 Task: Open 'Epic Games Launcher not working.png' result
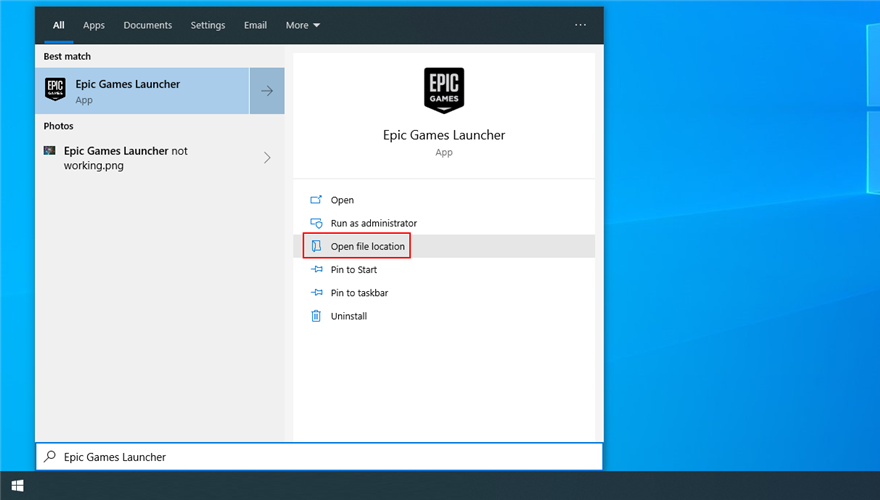[x=159, y=158]
